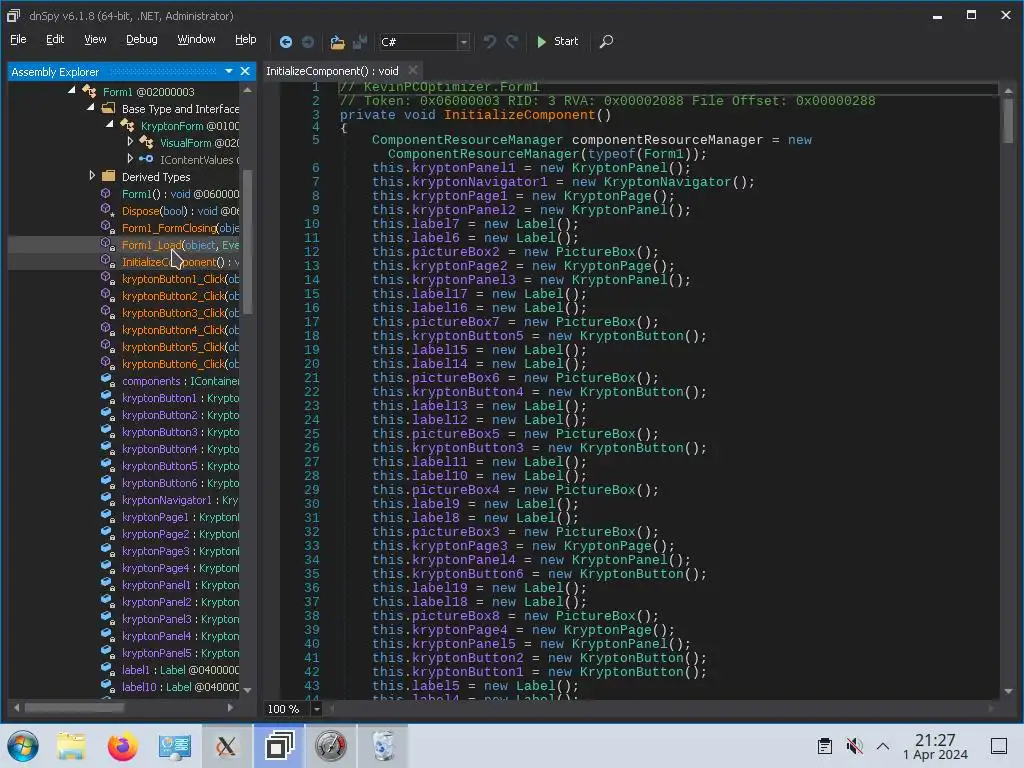Click the code editor vertical scrollbar
Screen dimensions: 1024x768
click(1008, 121)
